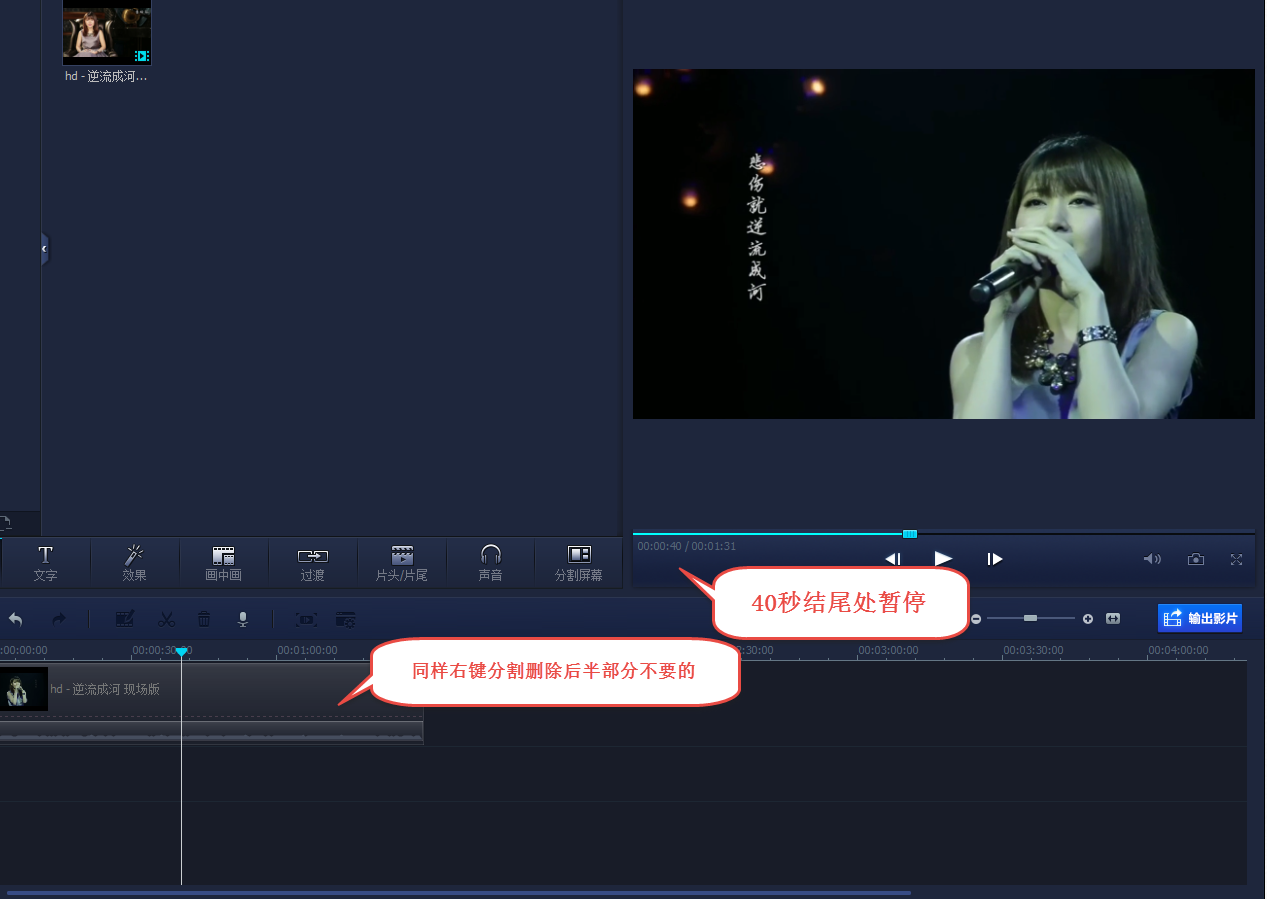Open the 声音 sound panel
The height and width of the screenshot is (899, 1267).
[490, 564]
